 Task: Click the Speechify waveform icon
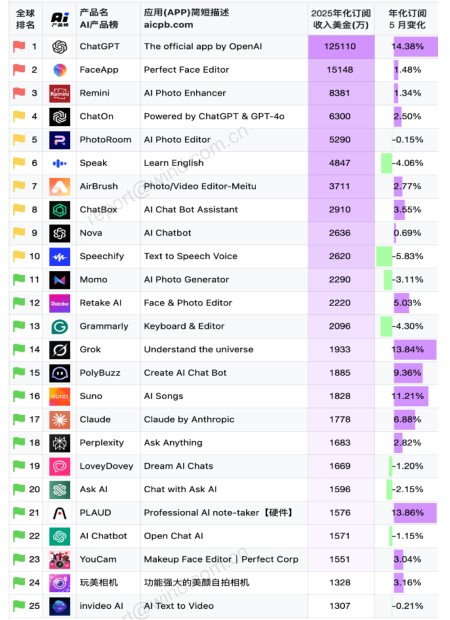[60, 257]
